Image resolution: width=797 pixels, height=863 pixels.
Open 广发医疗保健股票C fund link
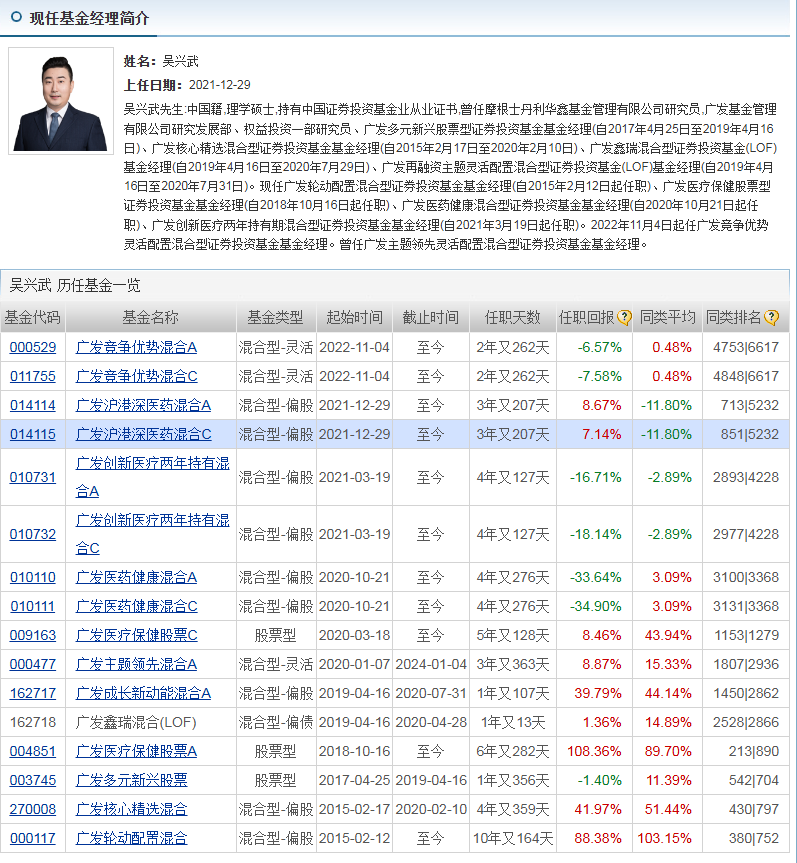pos(137,635)
